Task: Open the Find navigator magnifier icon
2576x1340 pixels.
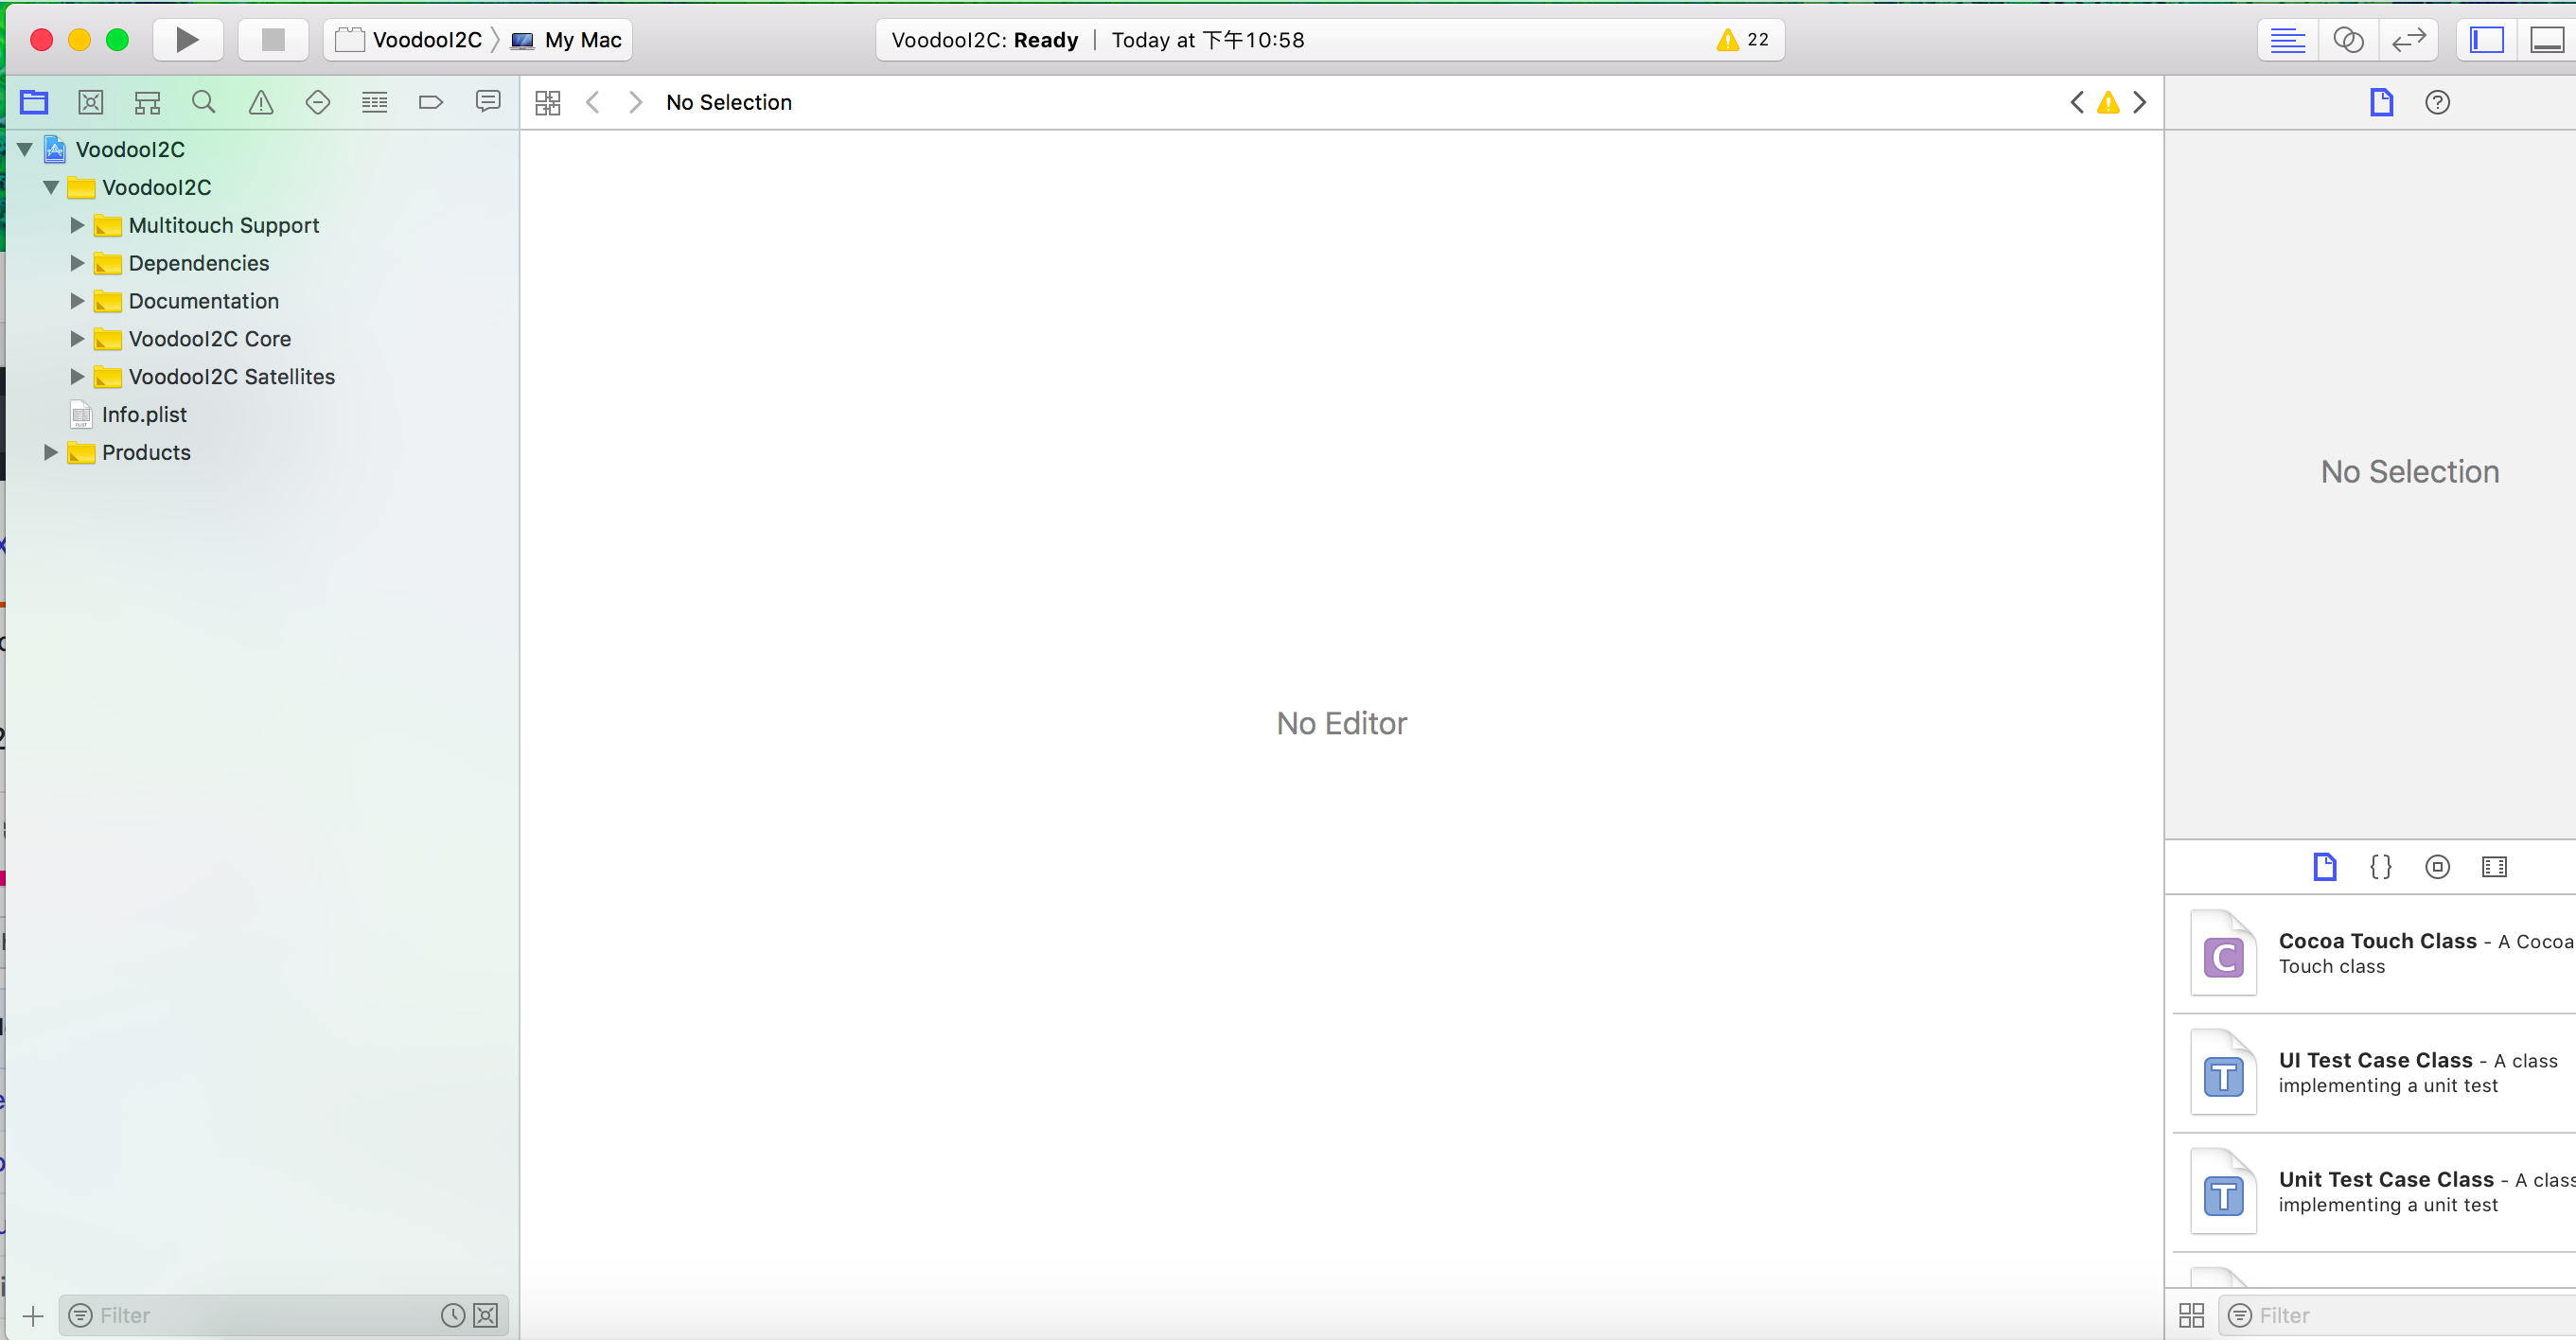Action: 204,102
